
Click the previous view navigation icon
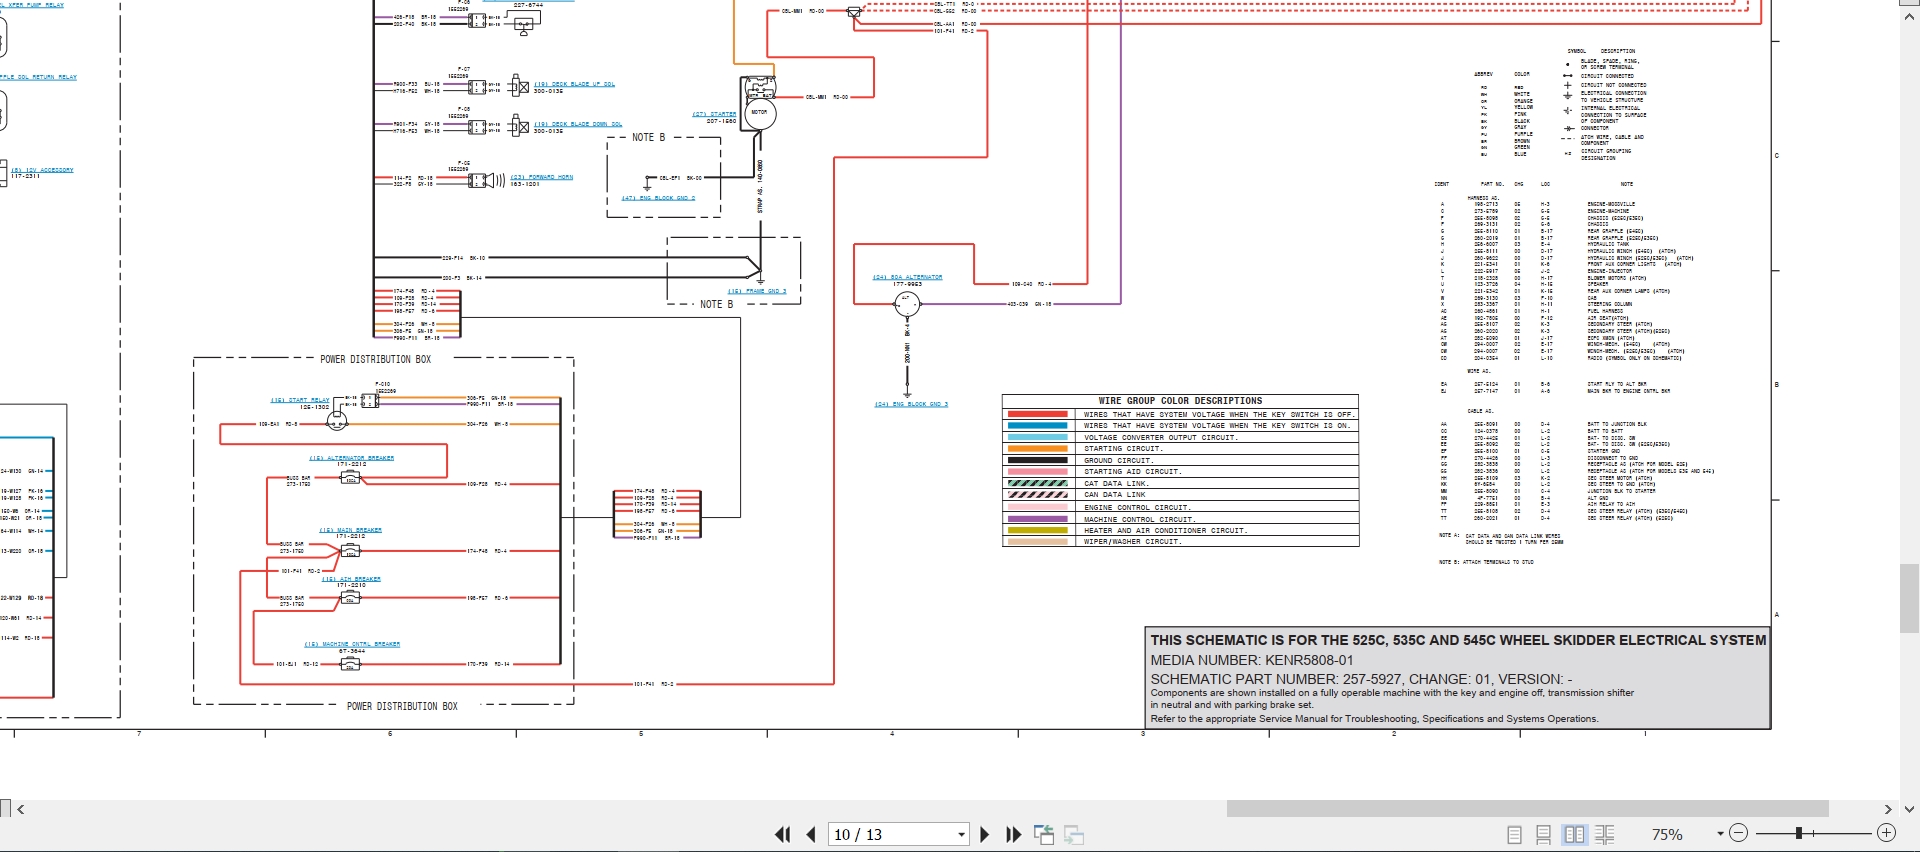pyautogui.click(x=1044, y=834)
